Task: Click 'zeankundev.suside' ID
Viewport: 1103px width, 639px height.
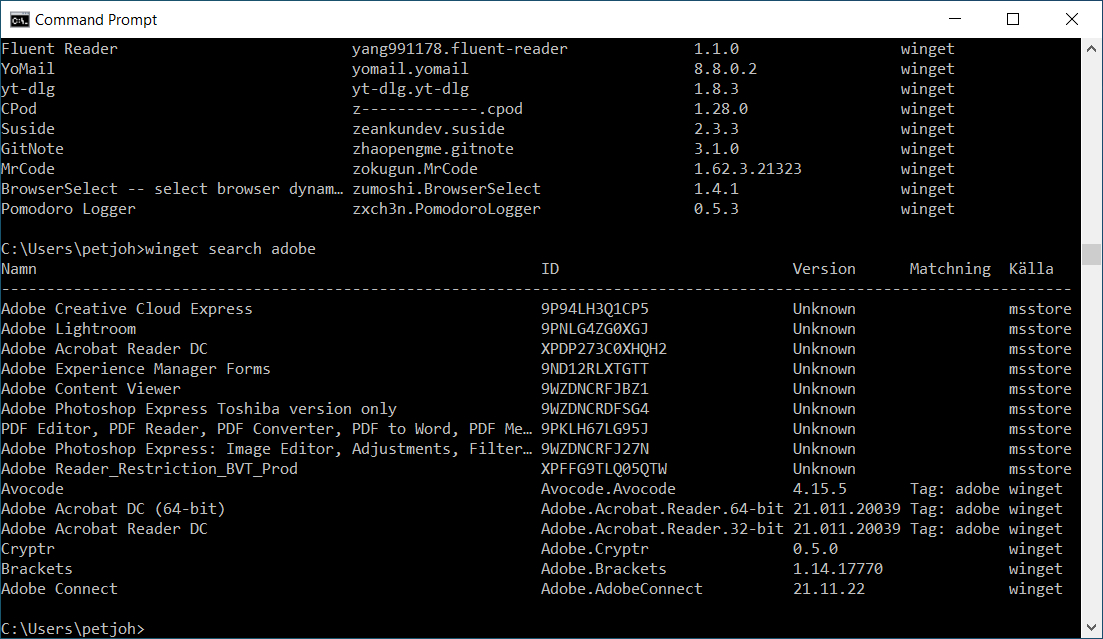Action: 428,129
